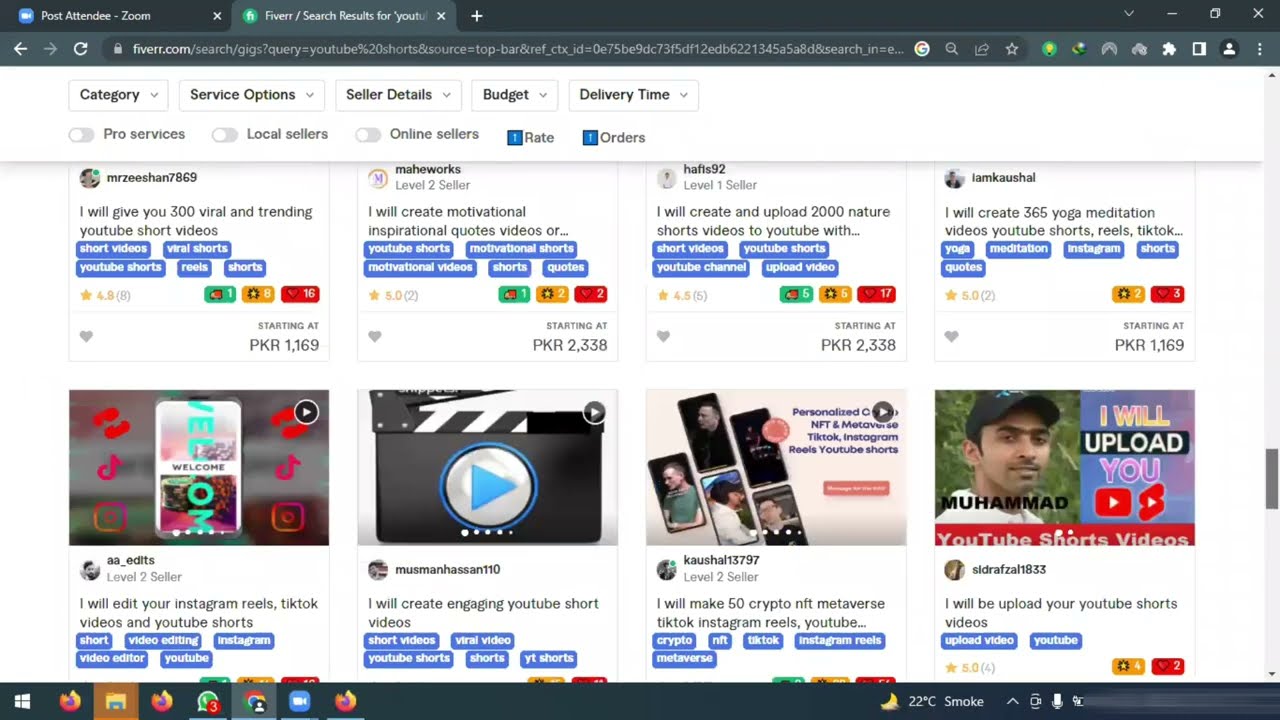Click 'meditation' tag on iamkaushal gig
The image size is (1280, 720).
(1019, 248)
